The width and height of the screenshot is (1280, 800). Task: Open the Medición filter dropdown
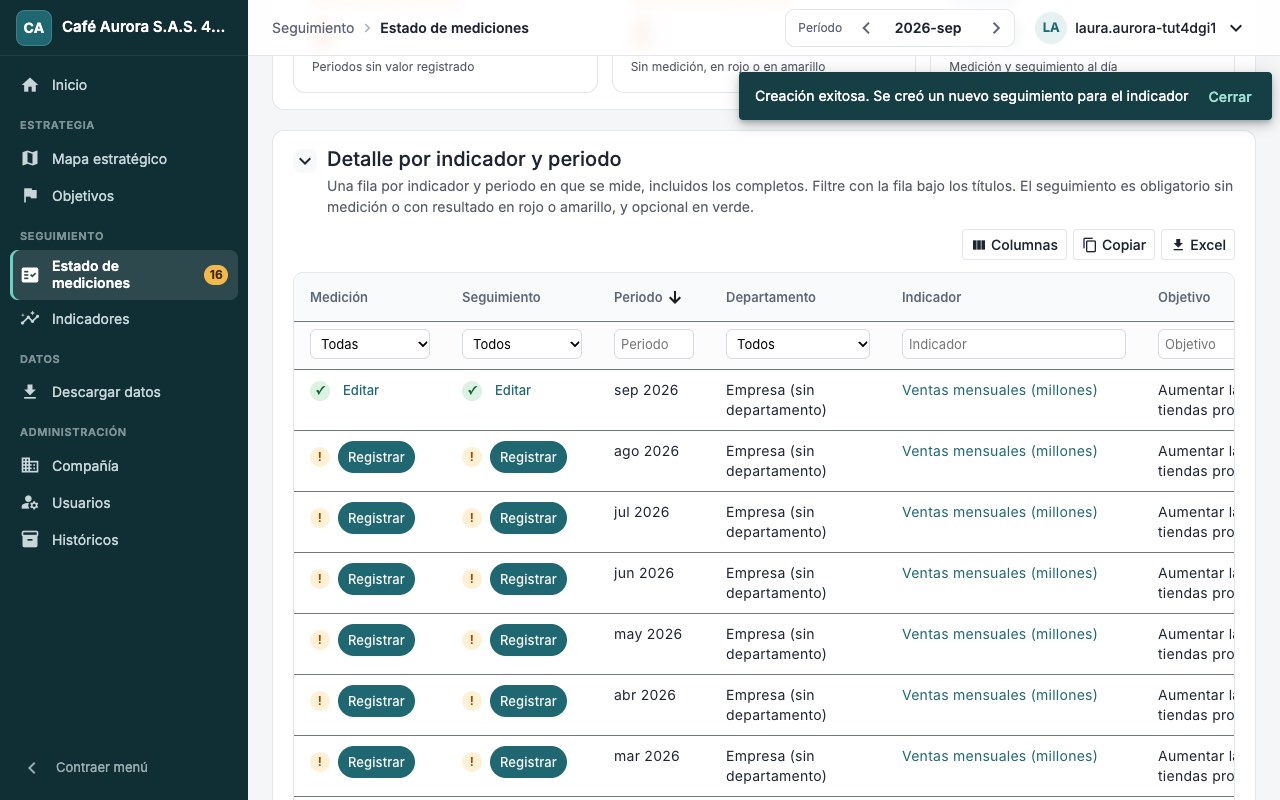tap(370, 344)
